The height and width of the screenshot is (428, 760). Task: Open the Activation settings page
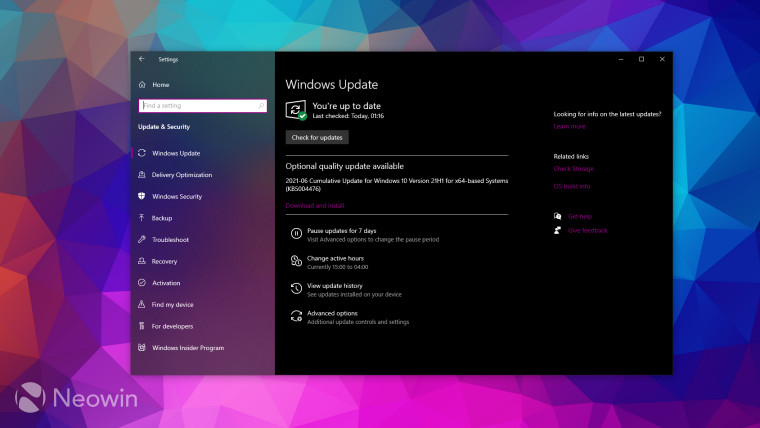click(x=166, y=283)
